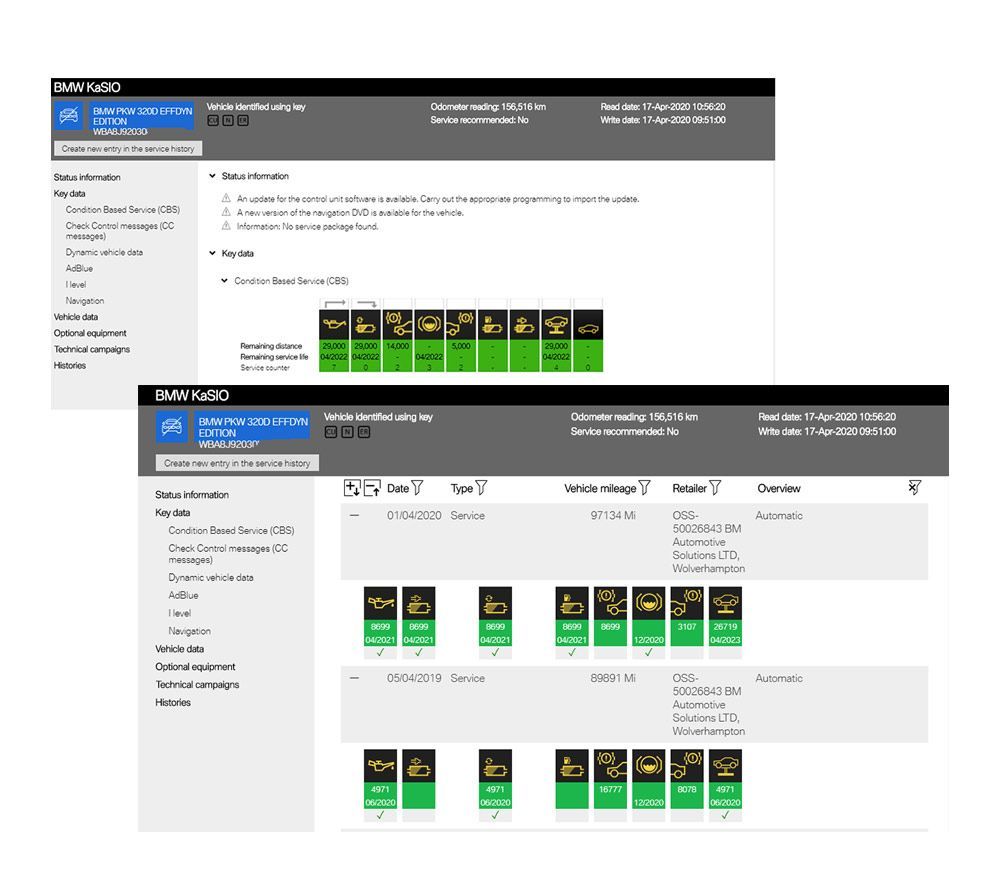Select Optional equipment in front window sidebar
The width and height of the screenshot is (1000, 894).
coord(195,667)
